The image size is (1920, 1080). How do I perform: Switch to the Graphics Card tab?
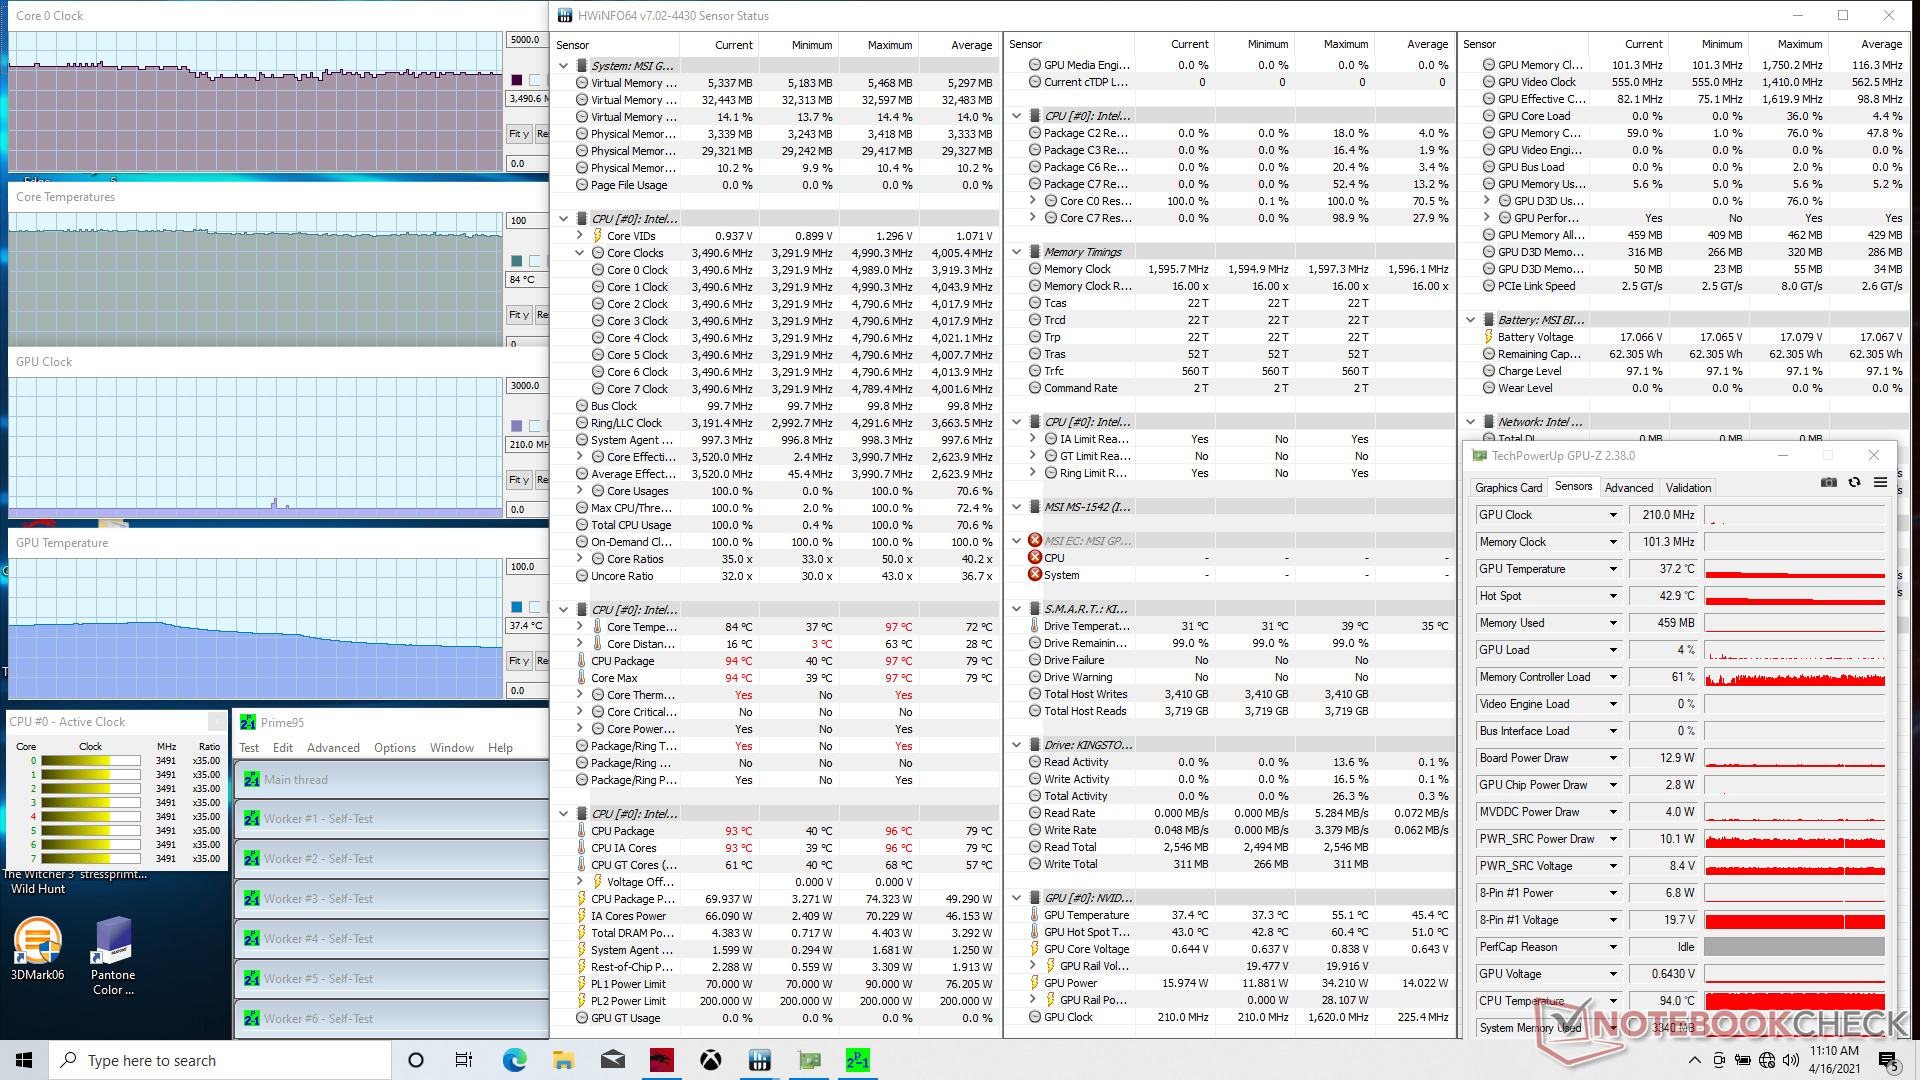pyautogui.click(x=1508, y=488)
